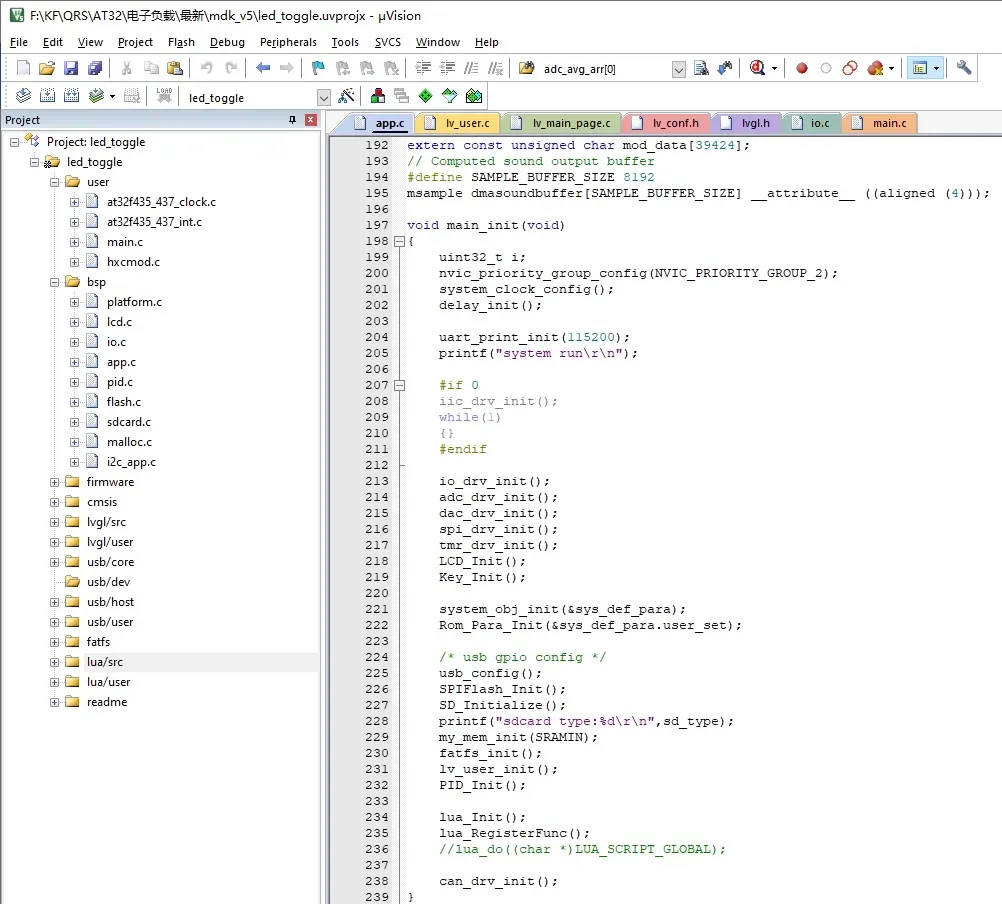Select the usb/dev folder

coord(108,582)
